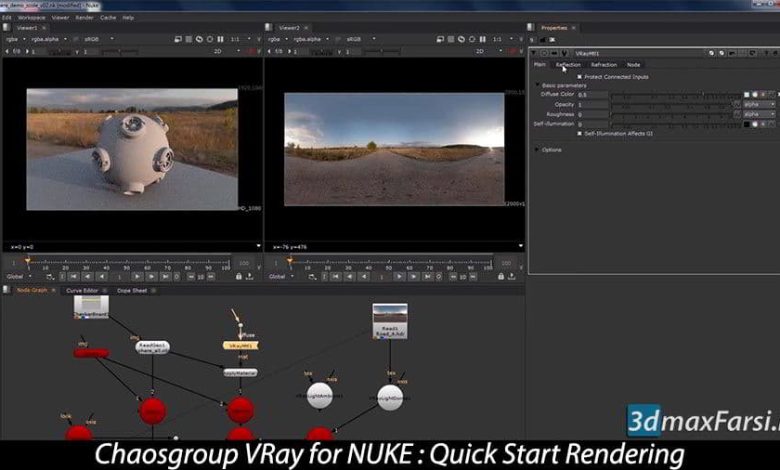Click Viewer1 flipbook export icon

click(x=249, y=276)
